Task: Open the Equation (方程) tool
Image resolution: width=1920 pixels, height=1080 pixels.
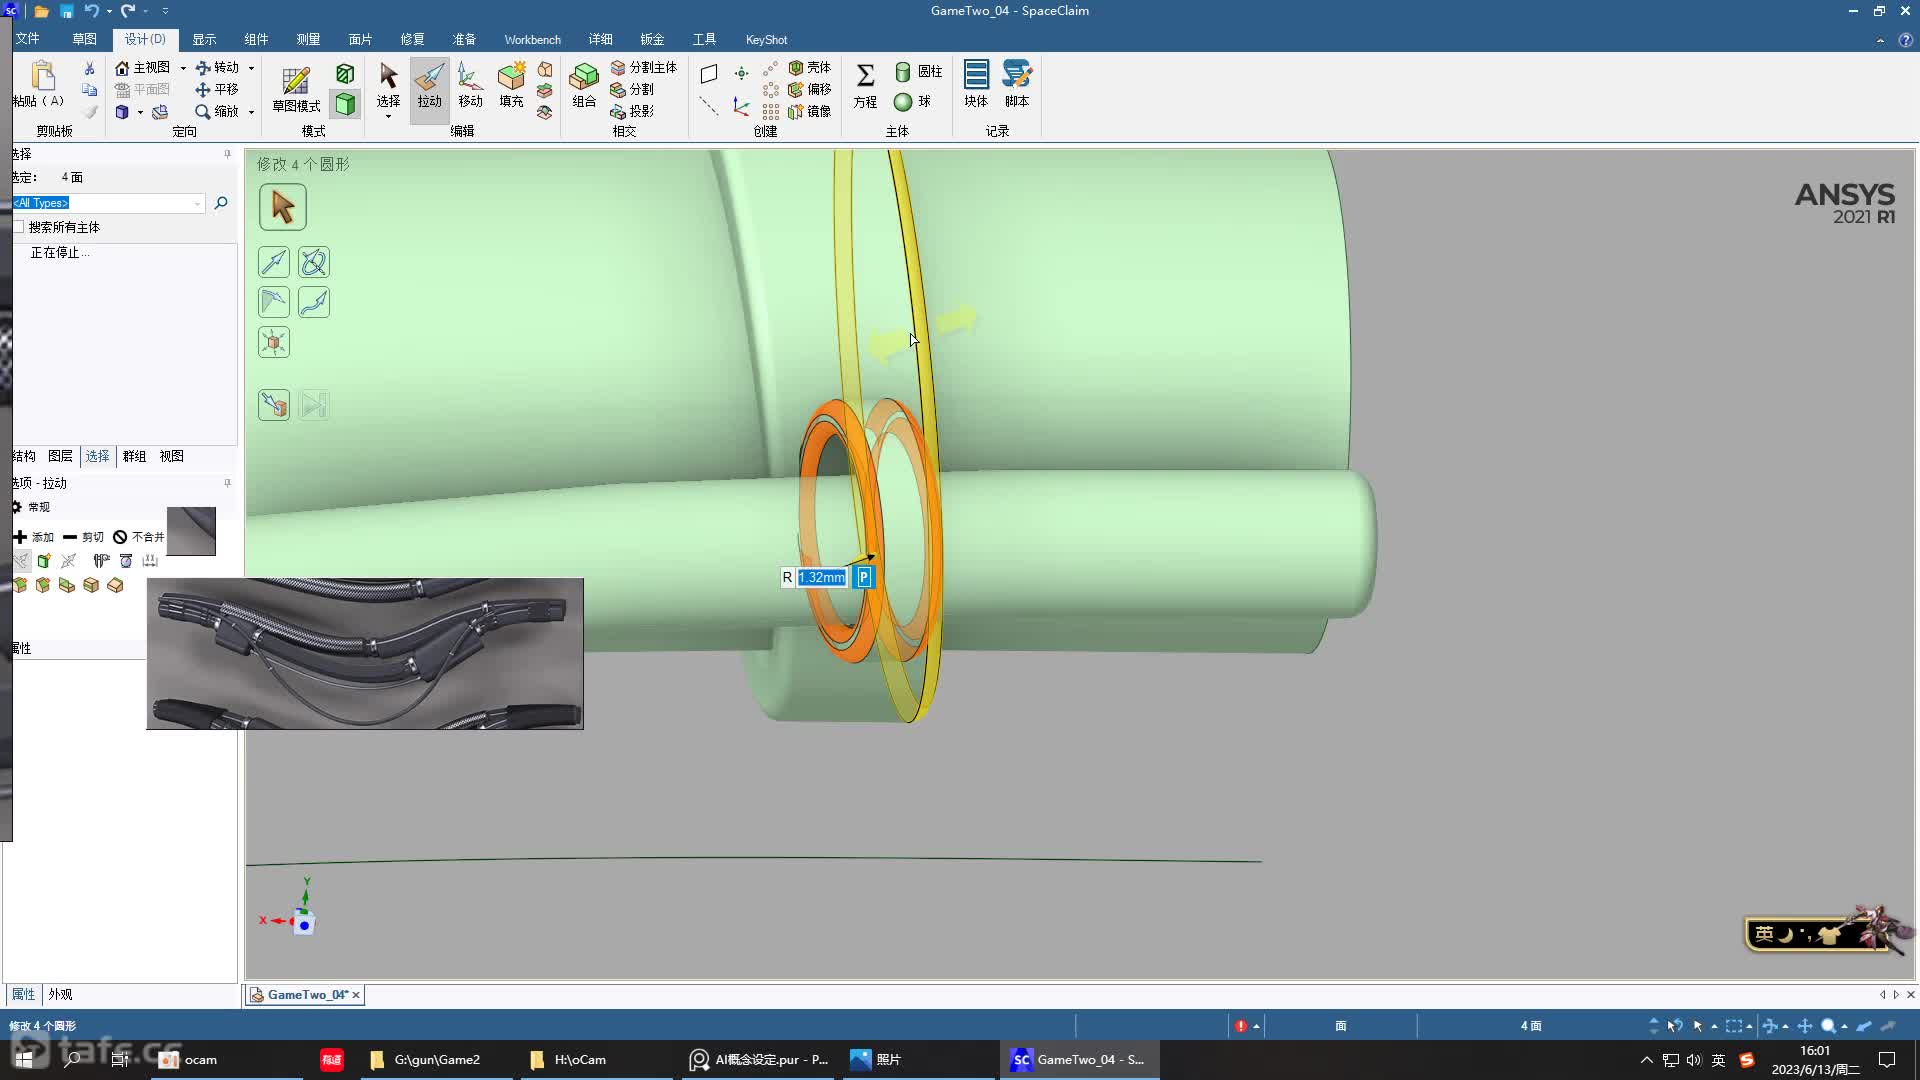Action: tap(865, 86)
